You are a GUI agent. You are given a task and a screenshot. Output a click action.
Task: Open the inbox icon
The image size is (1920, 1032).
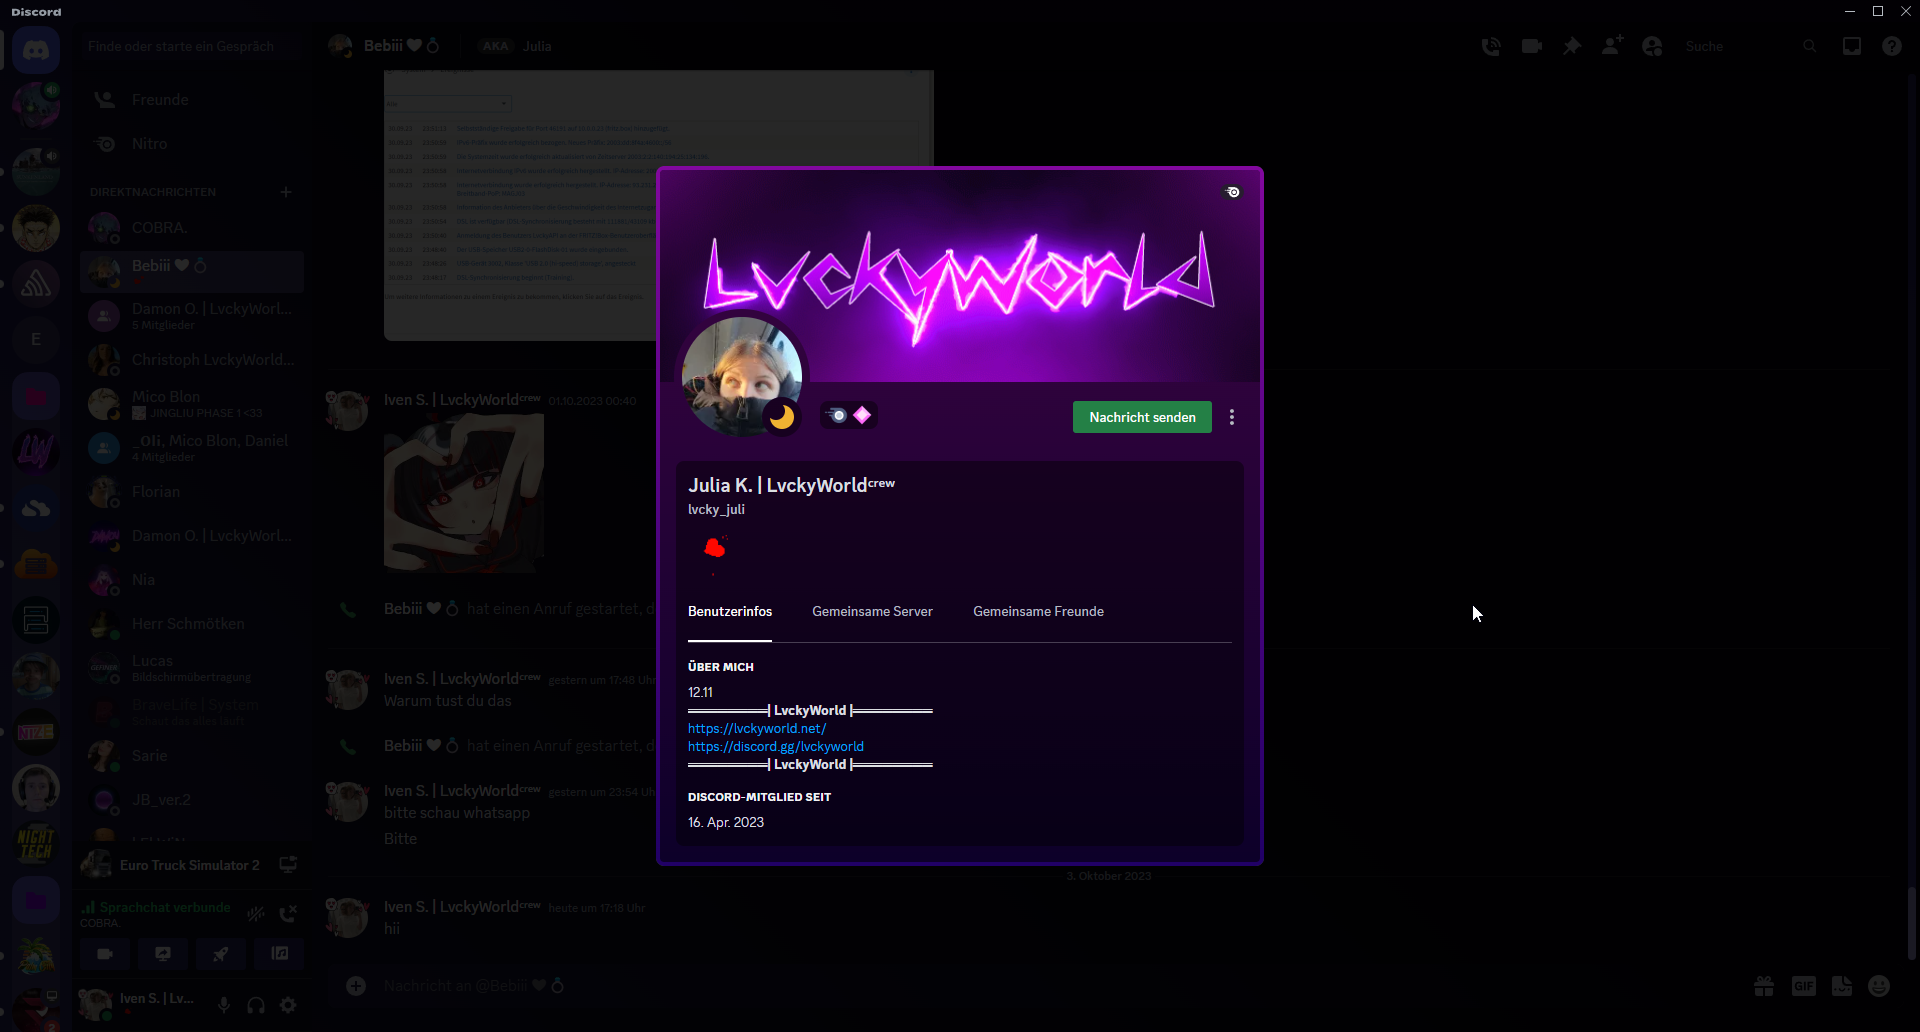pyautogui.click(x=1852, y=46)
